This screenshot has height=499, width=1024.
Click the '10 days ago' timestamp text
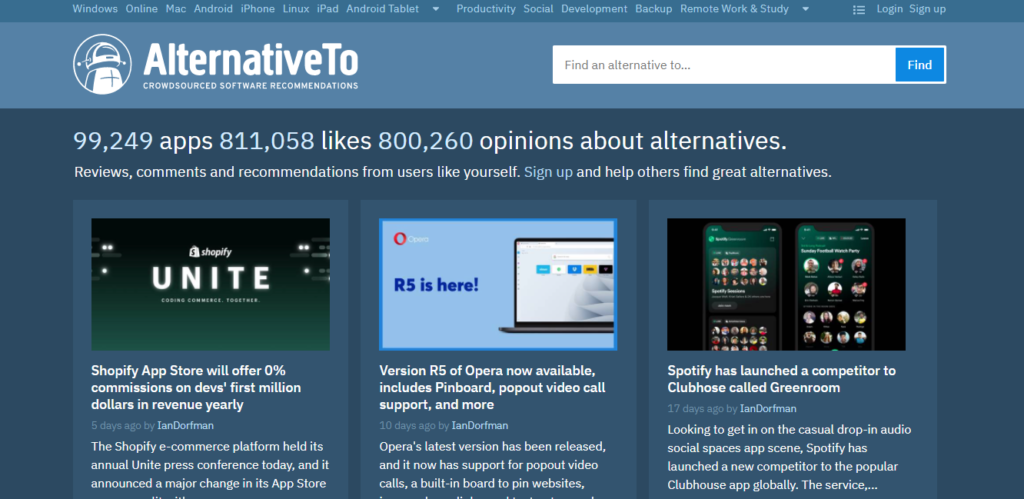point(407,425)
